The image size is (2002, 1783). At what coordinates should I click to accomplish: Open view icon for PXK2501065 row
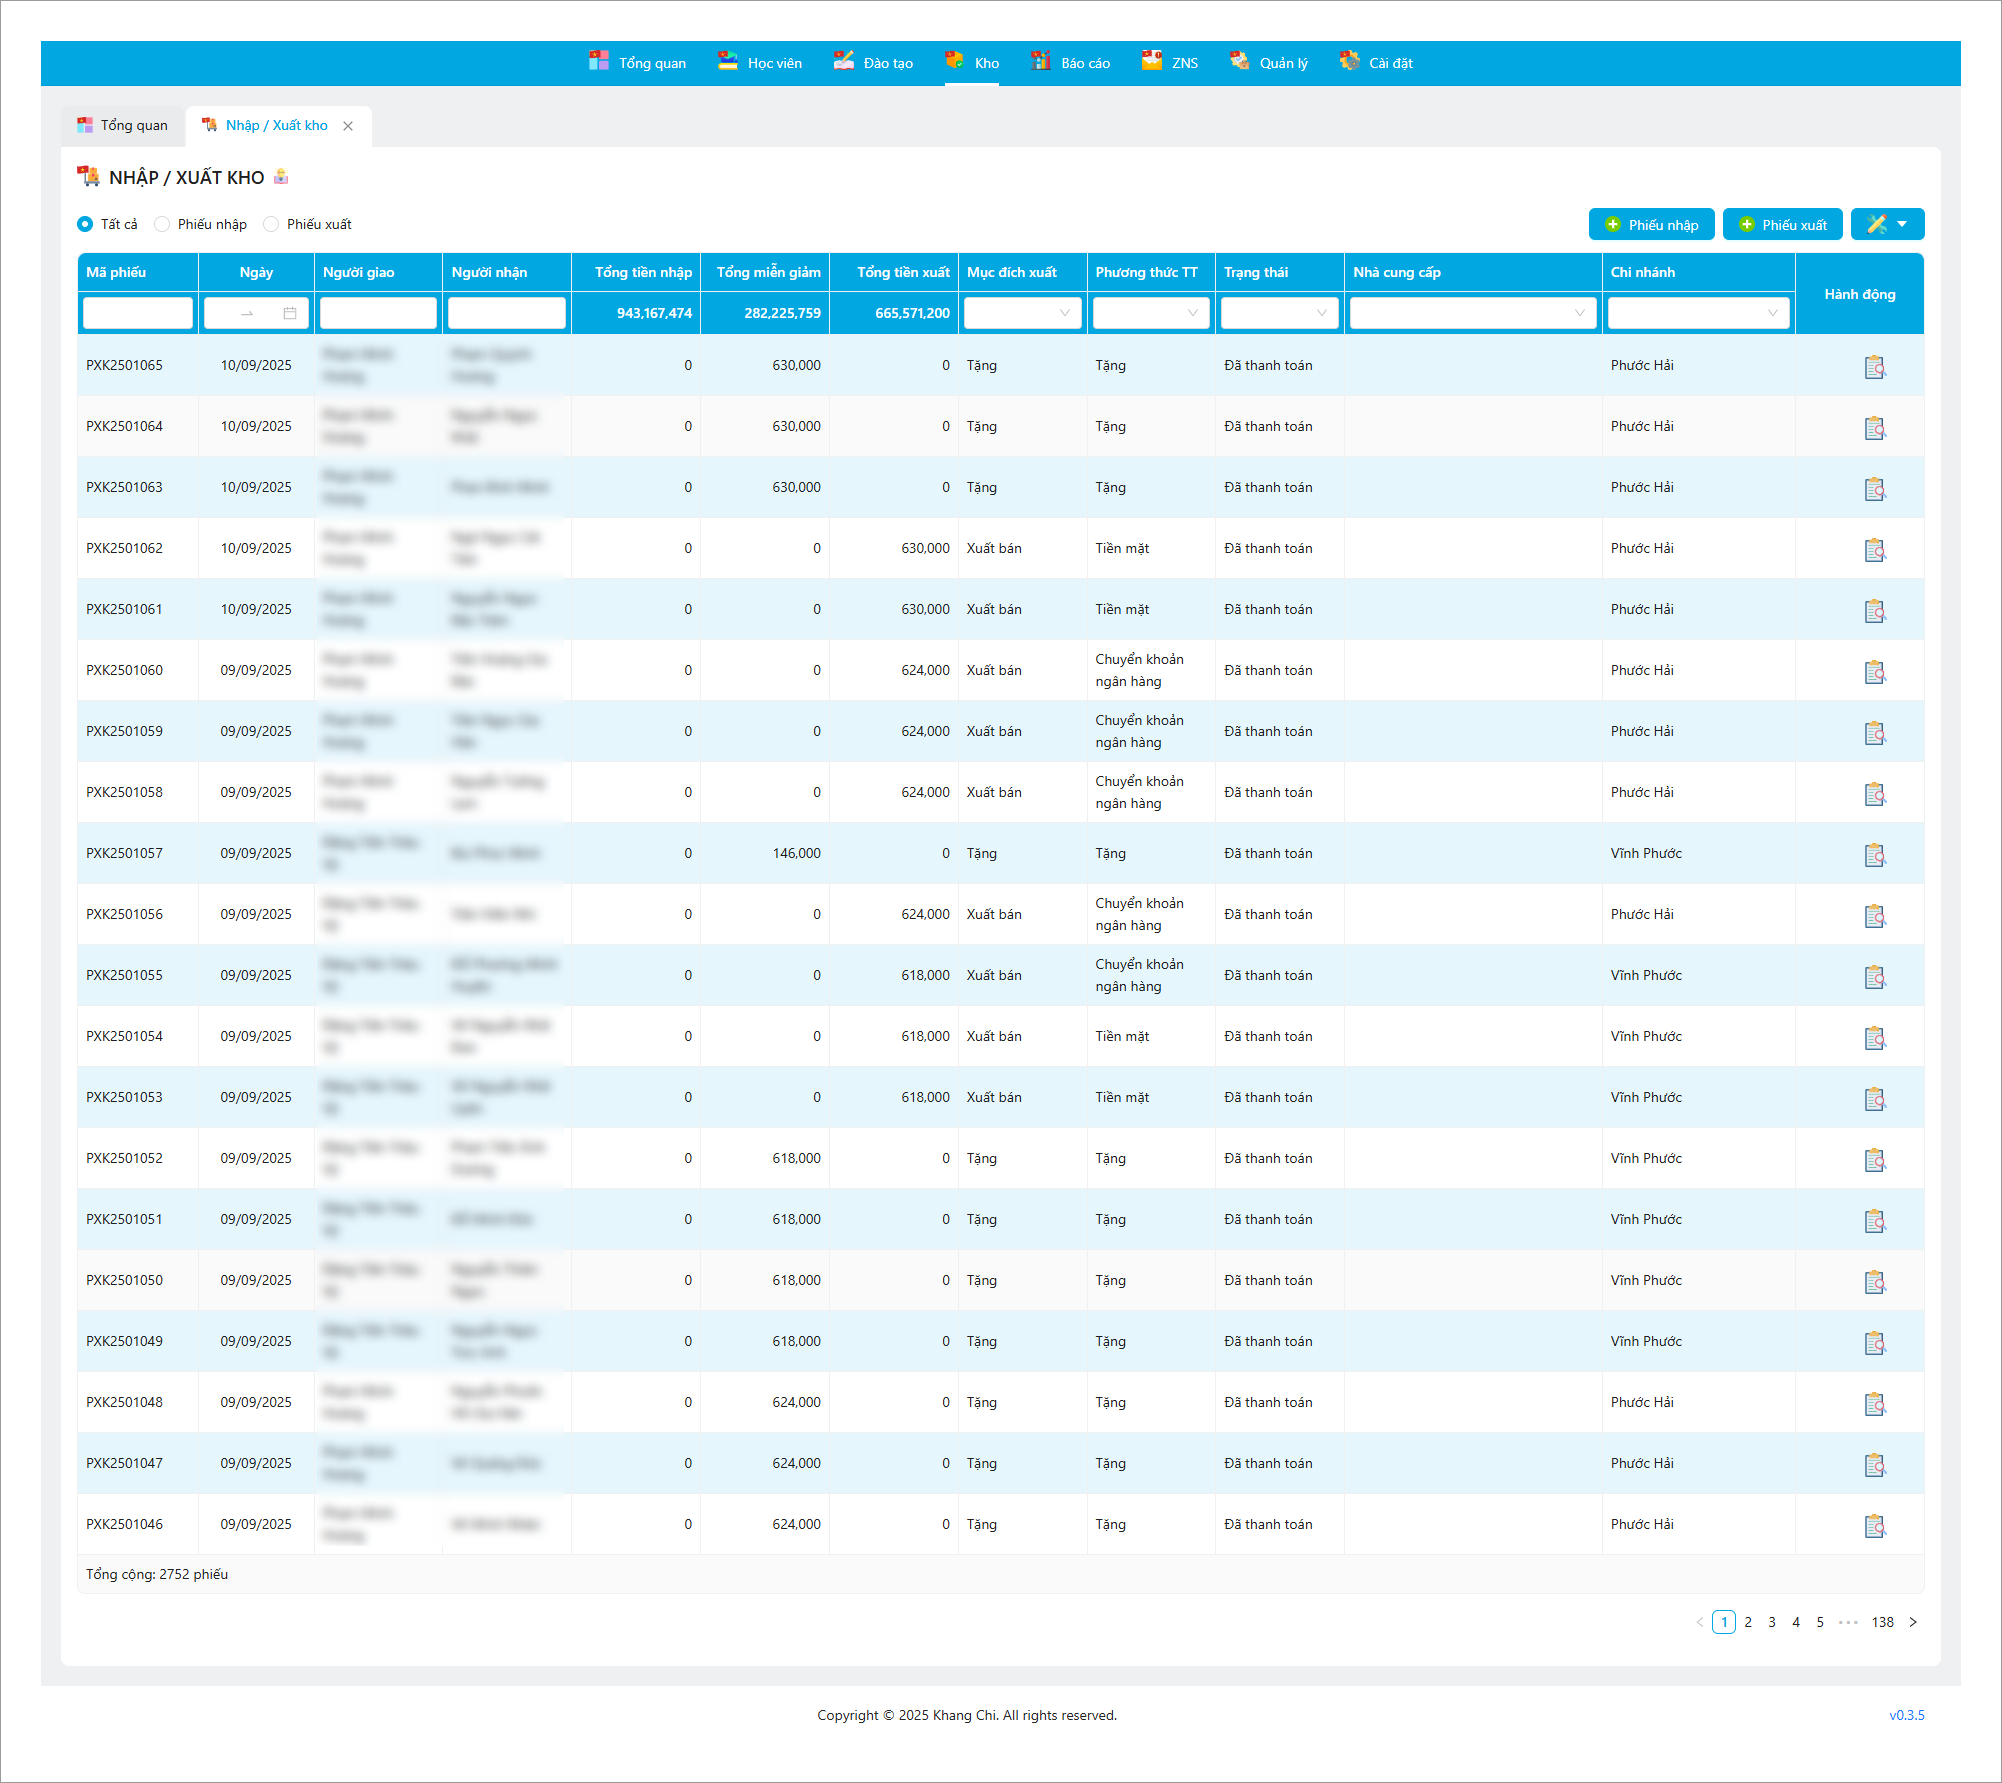[x=1874, y=367]
